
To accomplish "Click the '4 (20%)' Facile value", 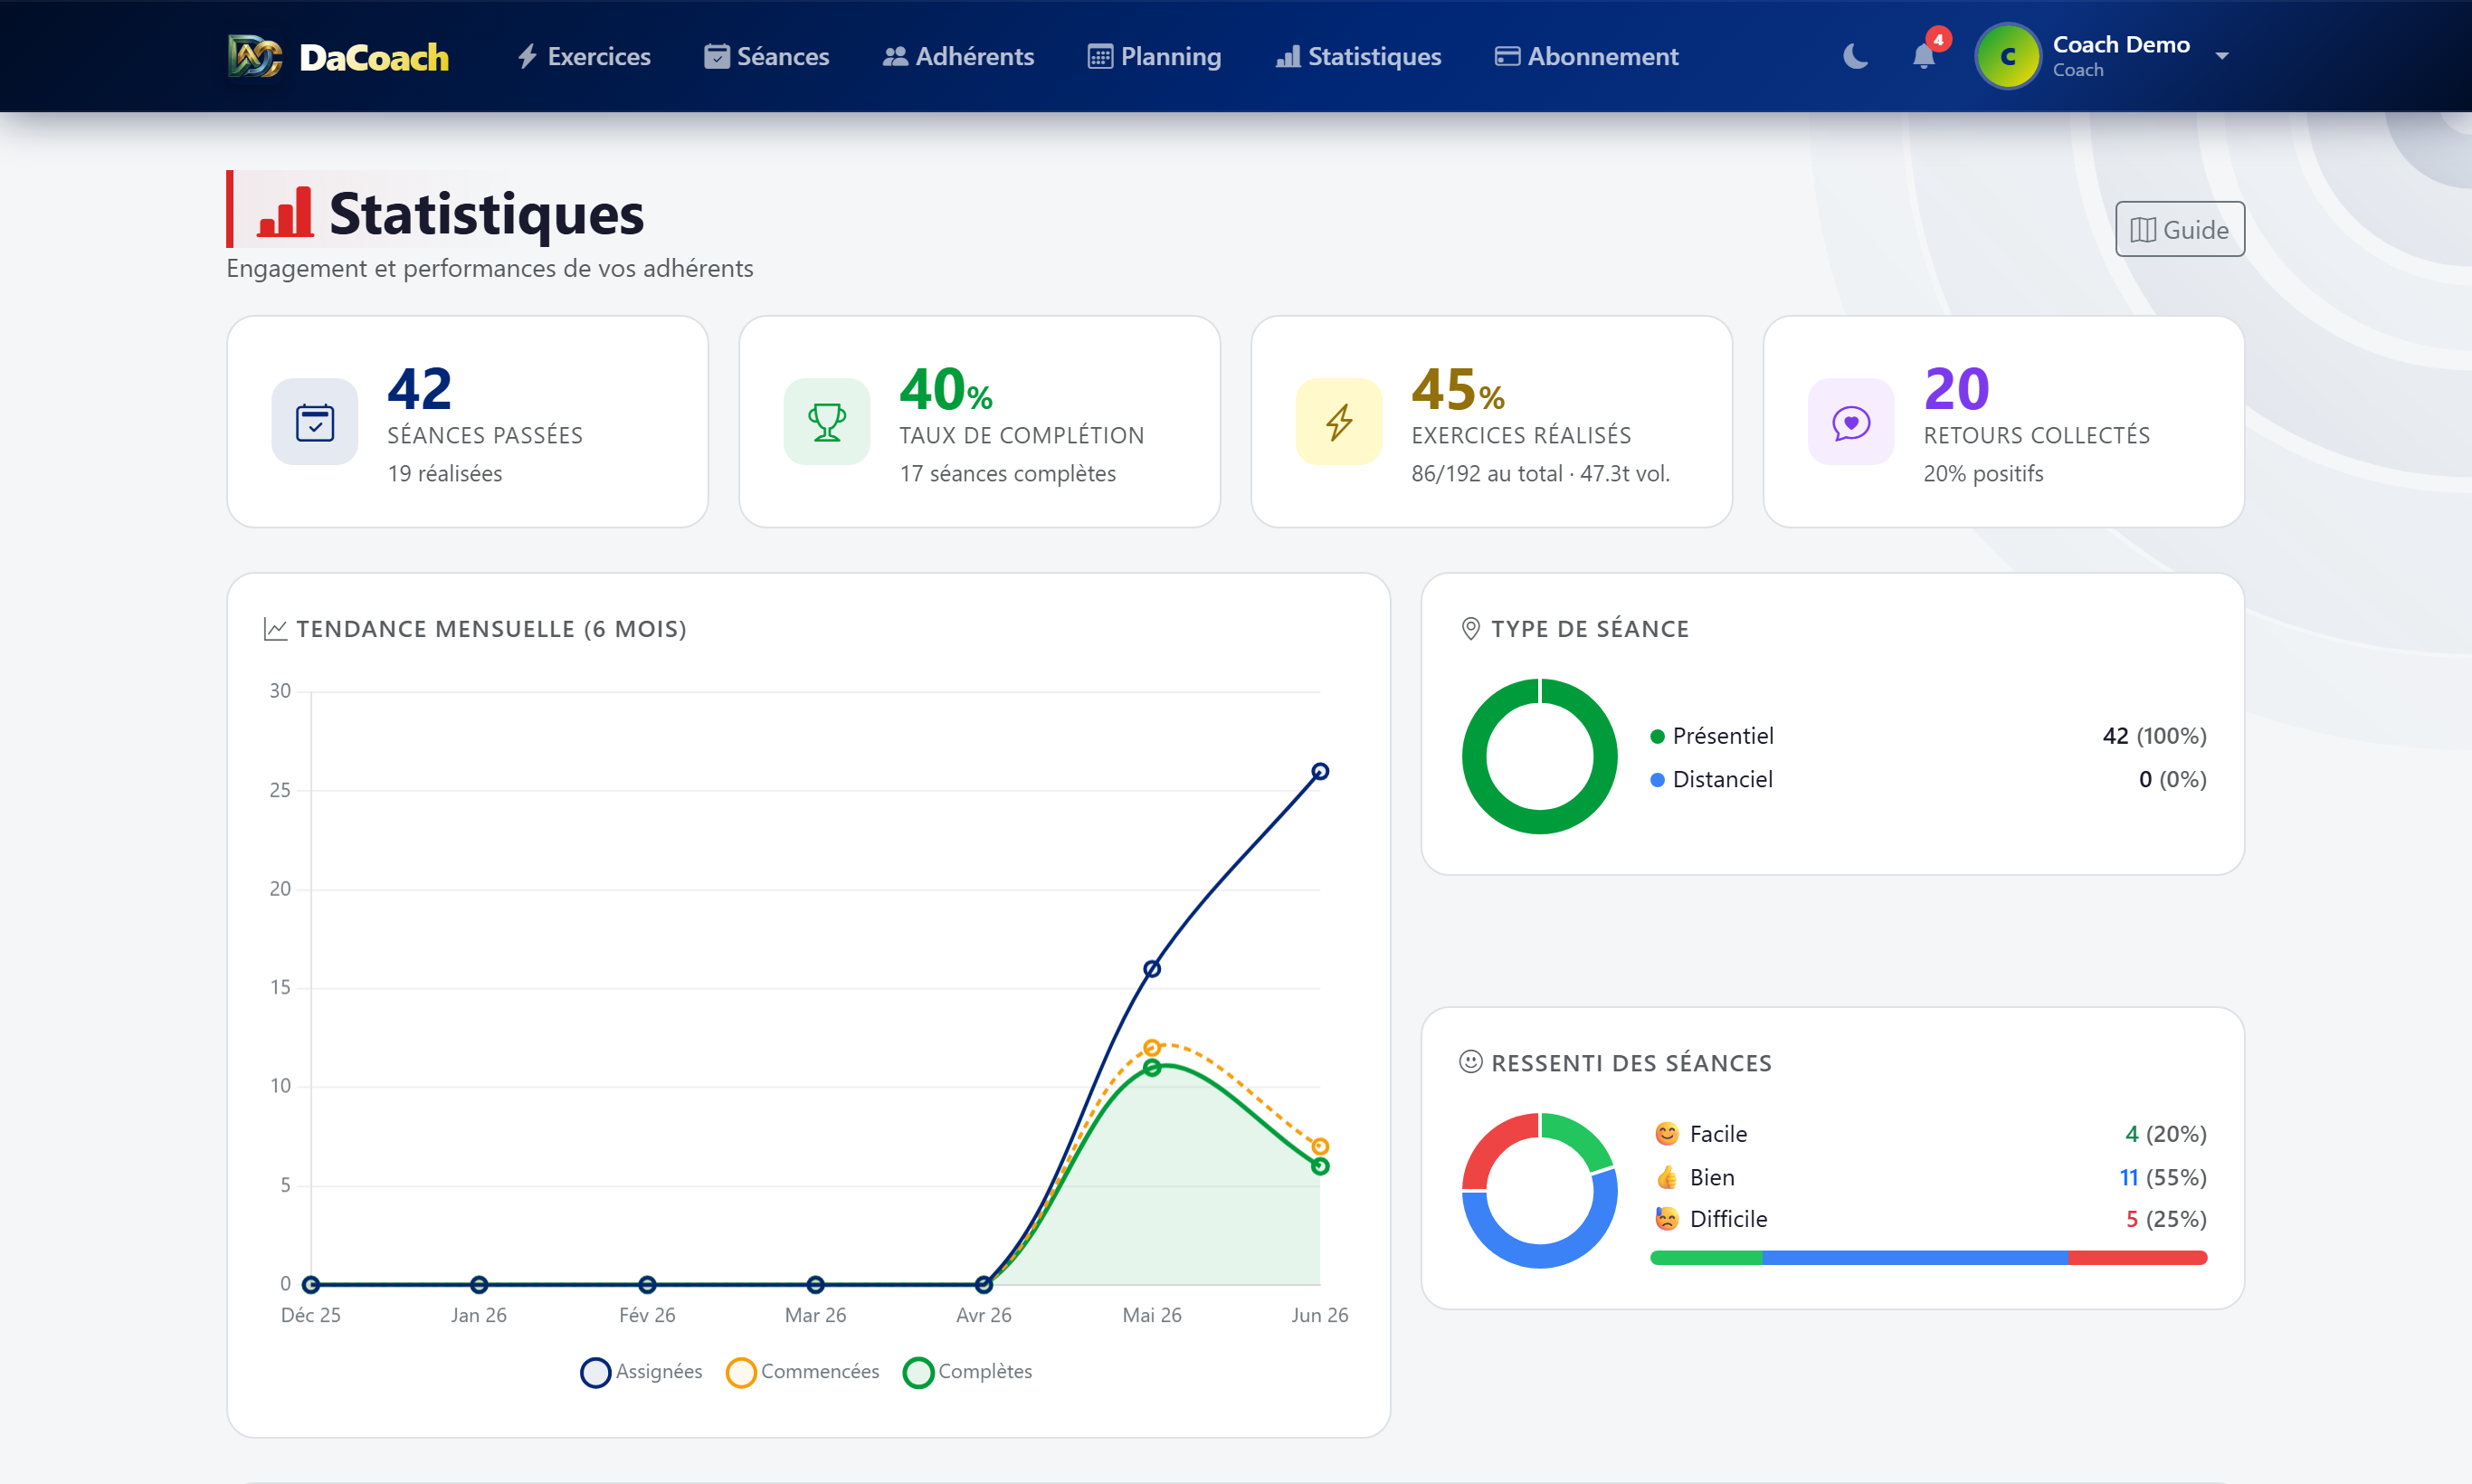I will pos(2166,1134).
